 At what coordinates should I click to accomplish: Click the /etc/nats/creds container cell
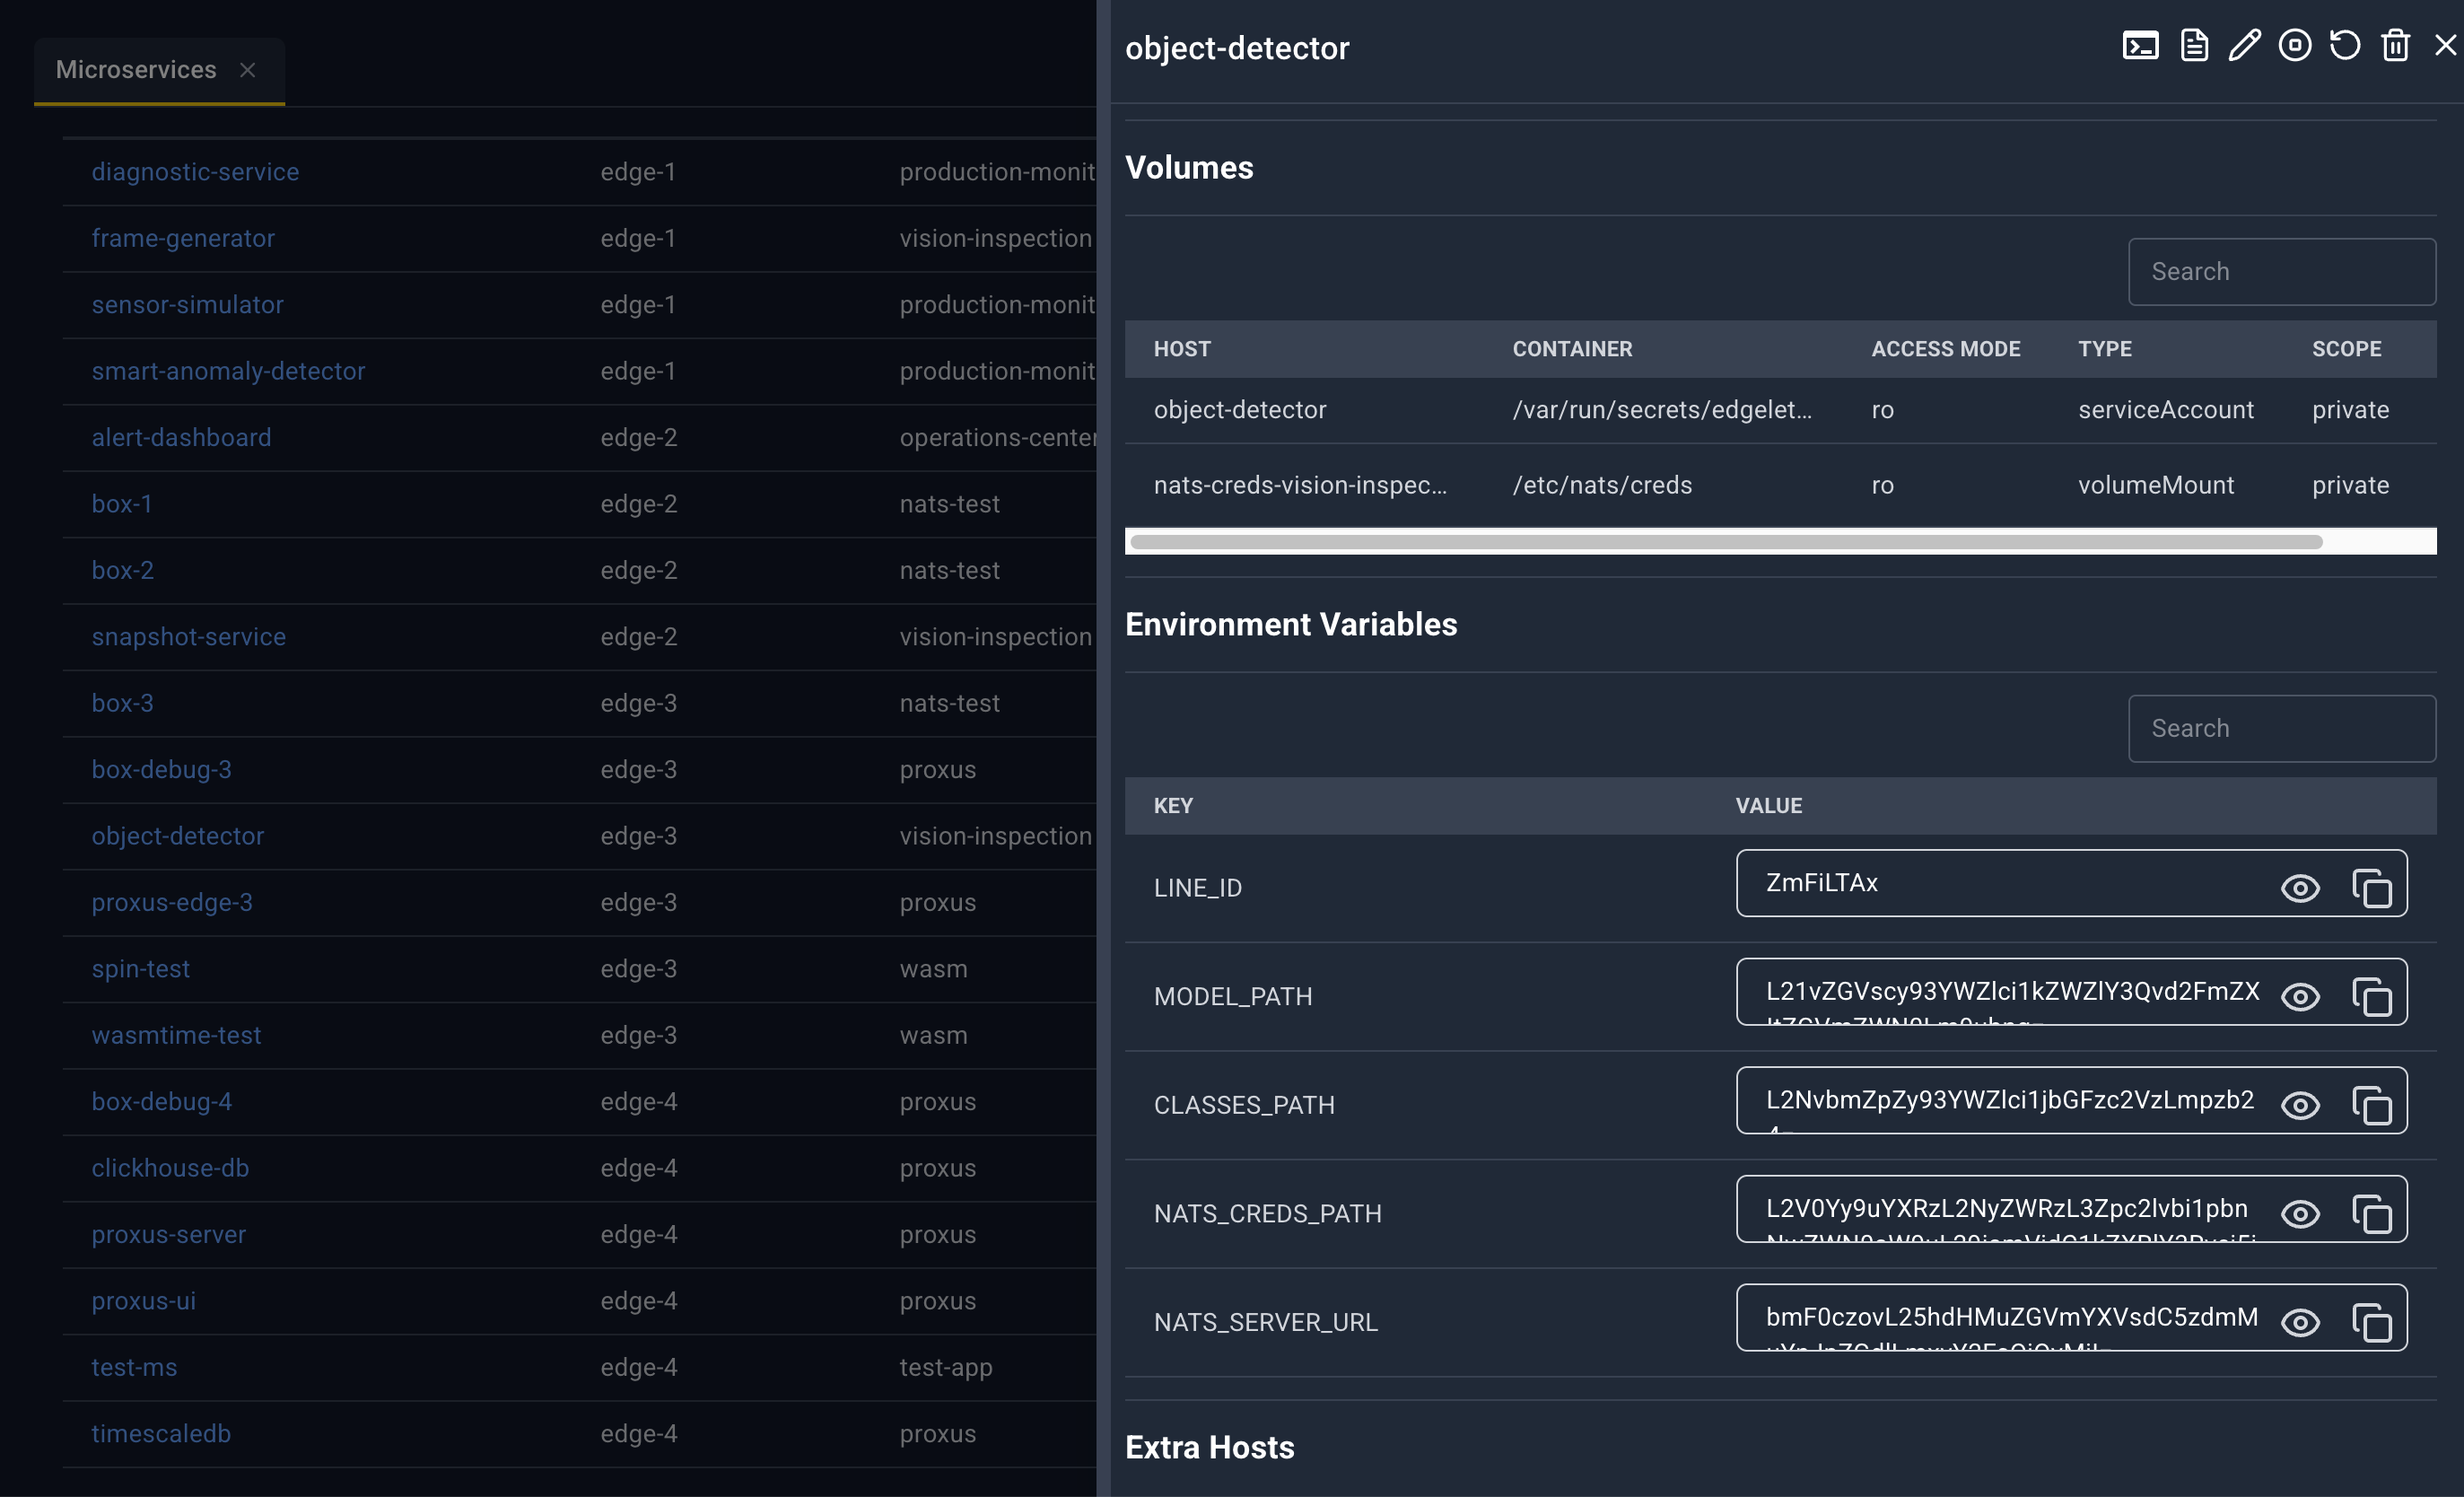[x=1602, y=485]
